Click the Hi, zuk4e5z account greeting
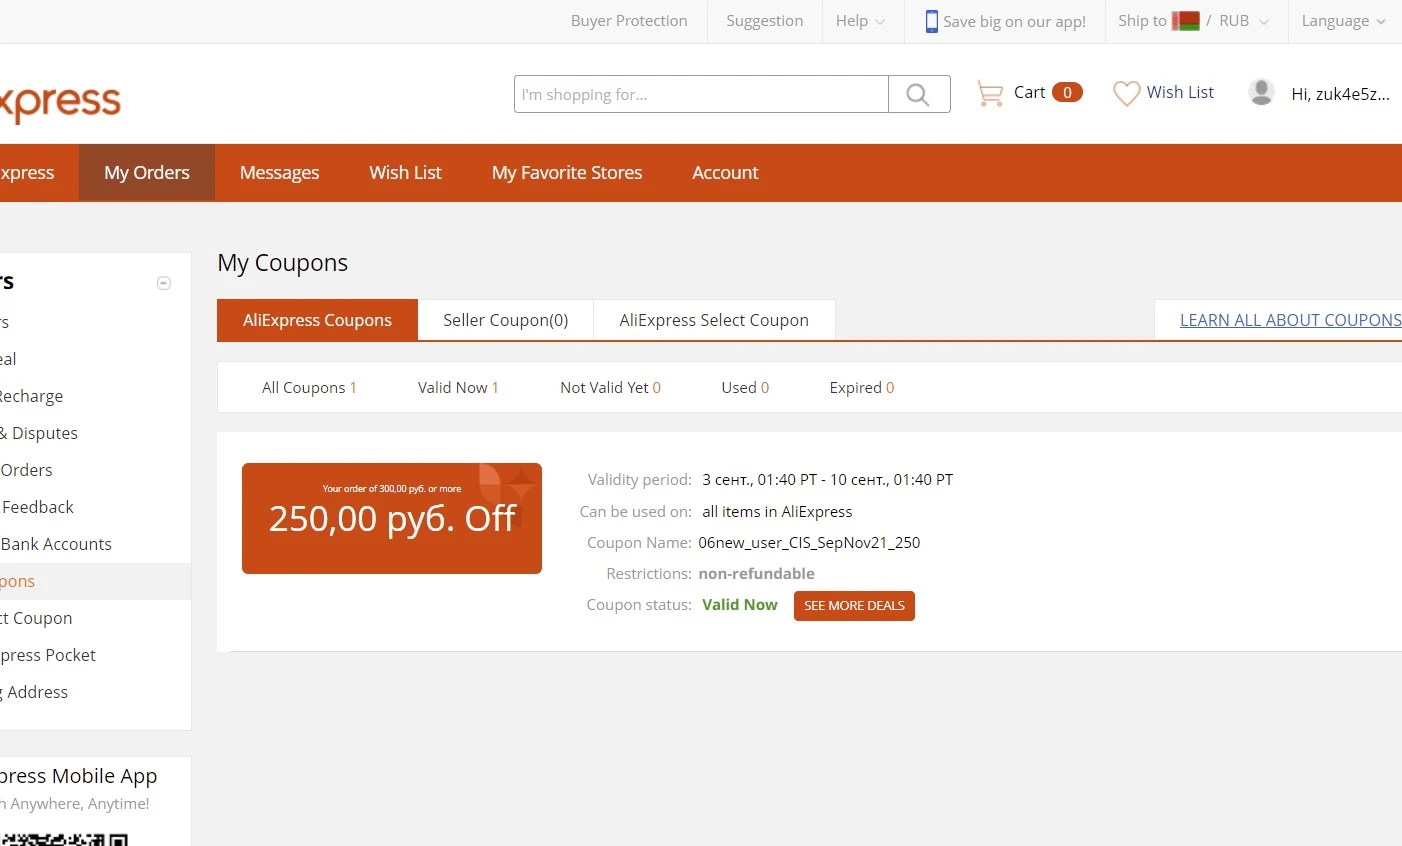 1340,94
